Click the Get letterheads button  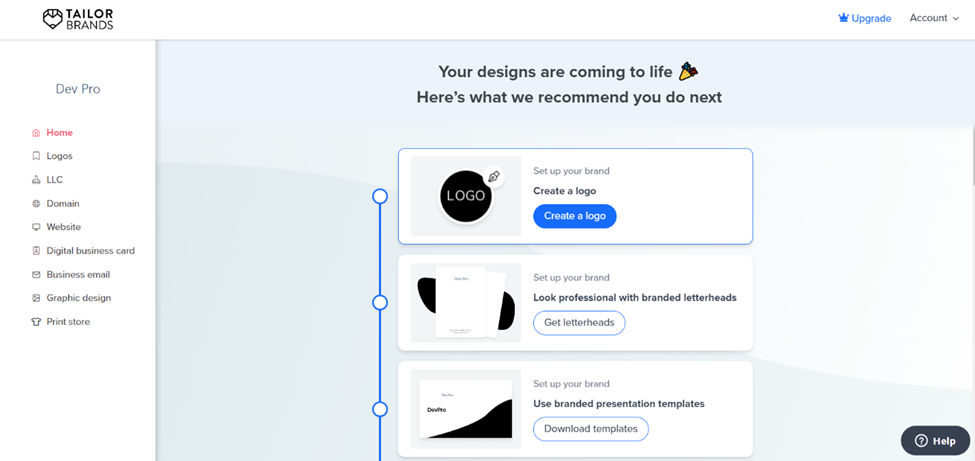(579, 323)
